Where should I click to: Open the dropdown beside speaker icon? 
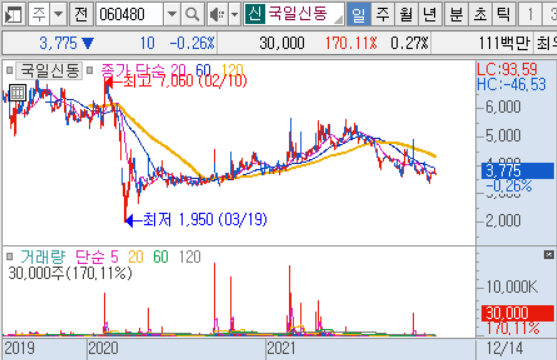click(234, 15)
